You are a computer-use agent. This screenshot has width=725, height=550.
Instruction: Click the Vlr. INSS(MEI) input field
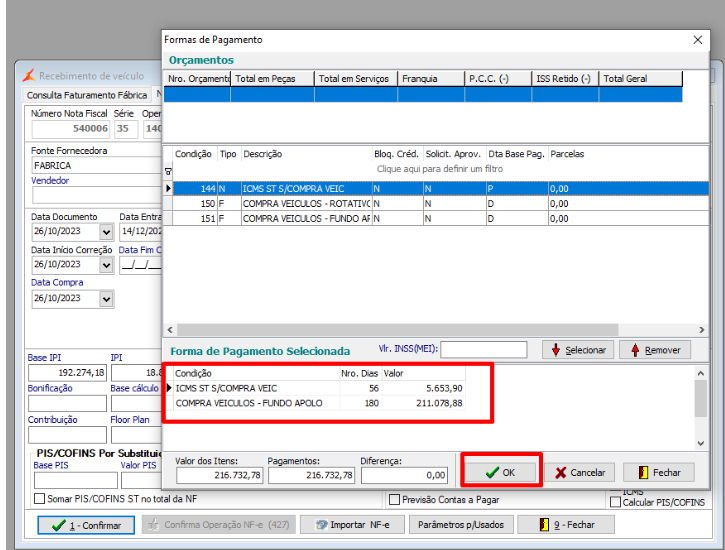[484, 350]
